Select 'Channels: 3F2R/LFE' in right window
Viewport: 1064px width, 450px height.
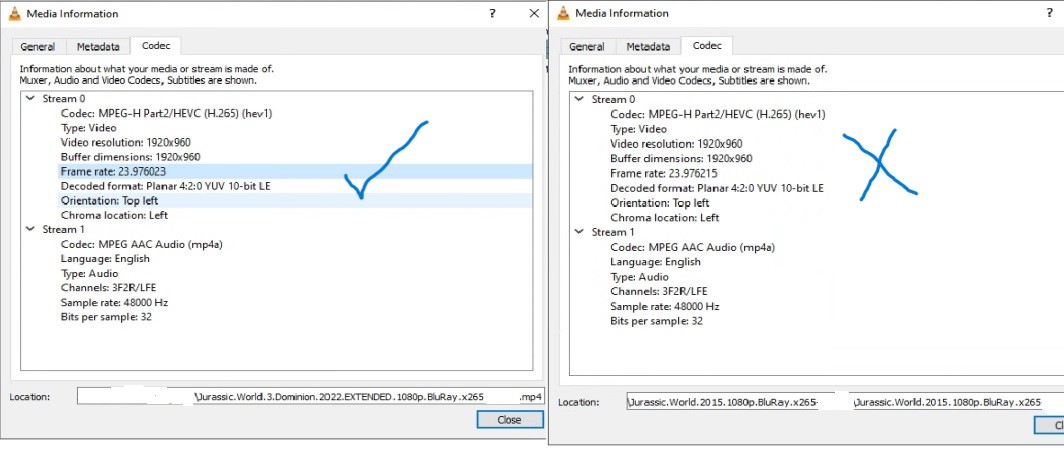click(x=659, y=291)
